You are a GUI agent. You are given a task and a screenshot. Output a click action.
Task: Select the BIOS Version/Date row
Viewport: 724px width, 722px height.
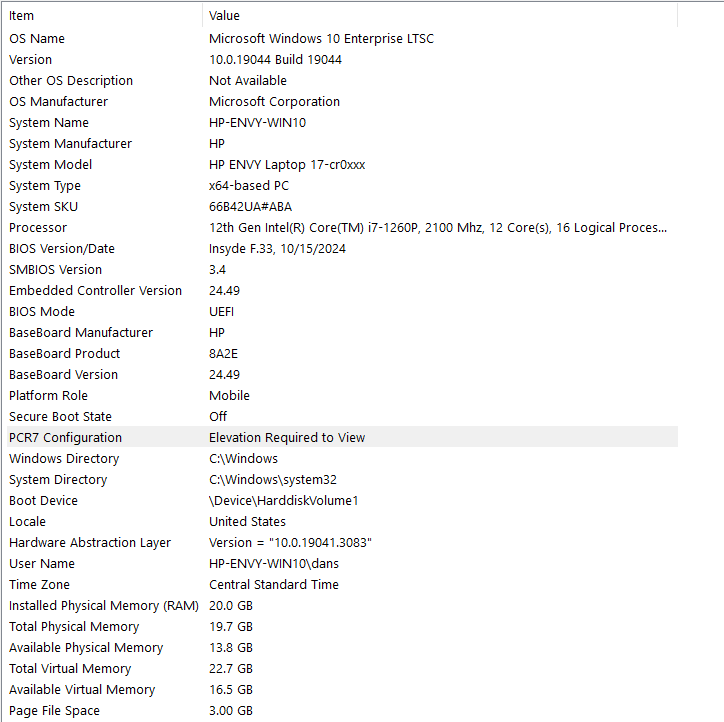pyautogui.click(x=342, y=249)
